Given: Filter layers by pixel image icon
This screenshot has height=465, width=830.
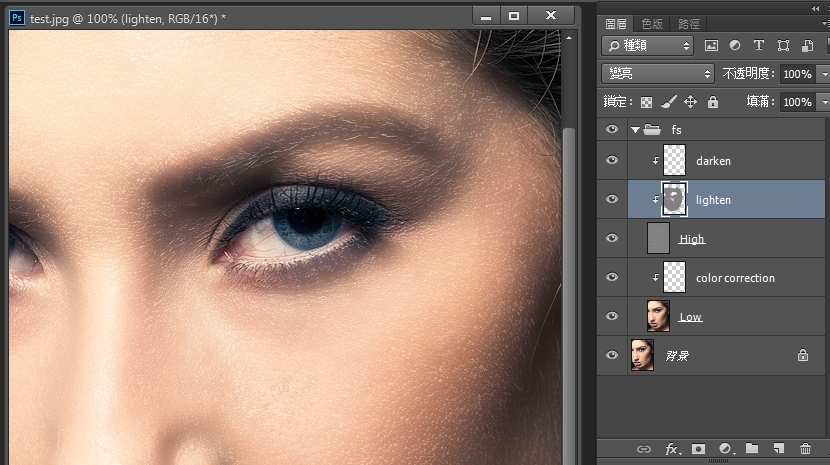Looking at the screenshot, I should tap(711, 46).
